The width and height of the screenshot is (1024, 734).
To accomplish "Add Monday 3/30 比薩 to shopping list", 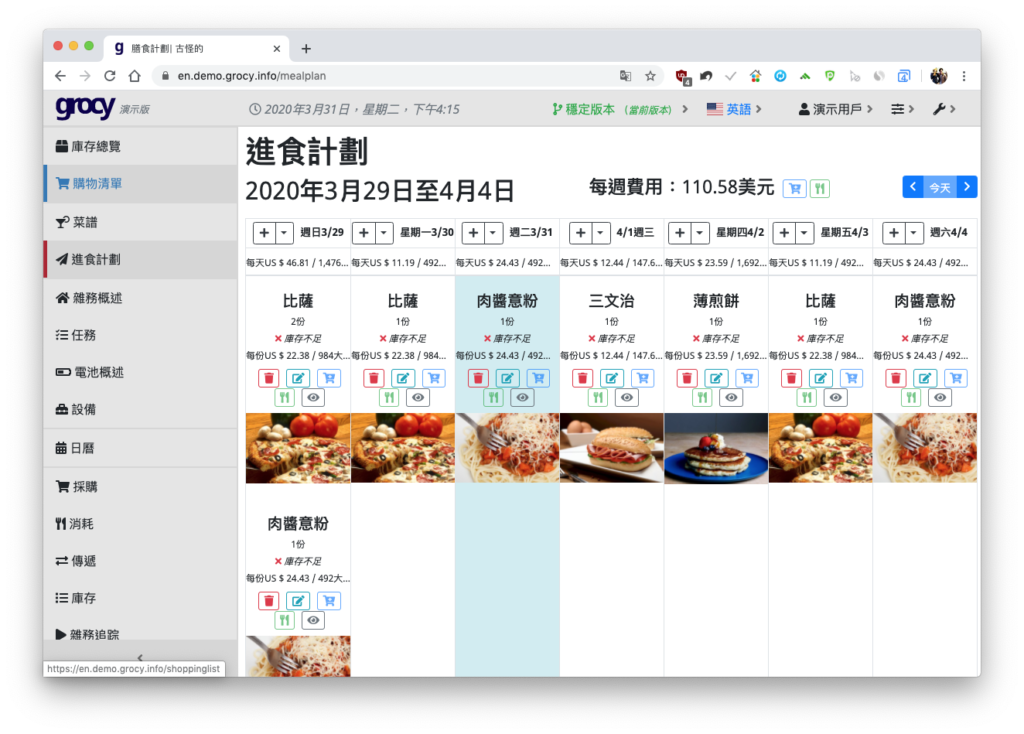I will tap(434, 378).
